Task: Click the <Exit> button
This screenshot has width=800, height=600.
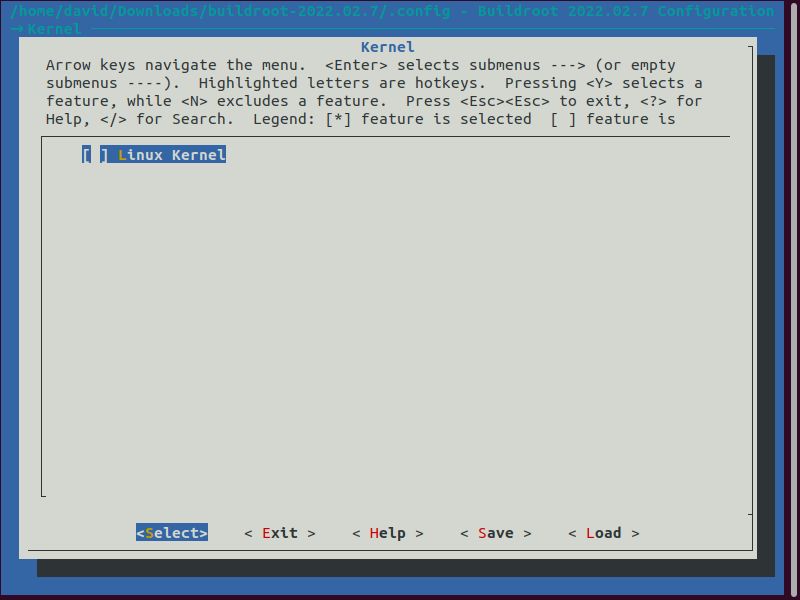Action: (281, 533)
